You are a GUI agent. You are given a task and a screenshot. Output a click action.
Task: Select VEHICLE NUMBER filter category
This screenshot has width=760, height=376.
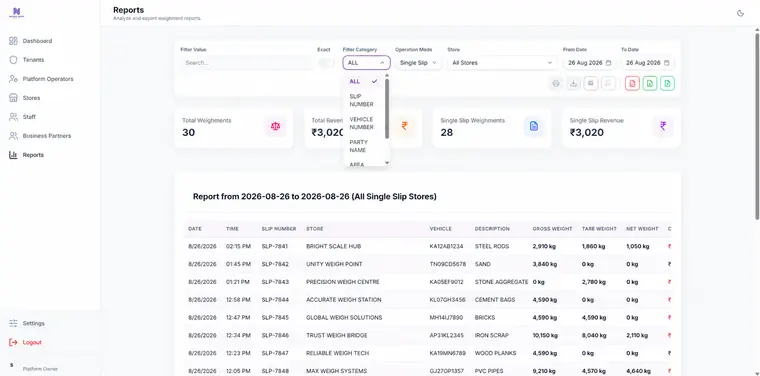click(x=364, y=123)
